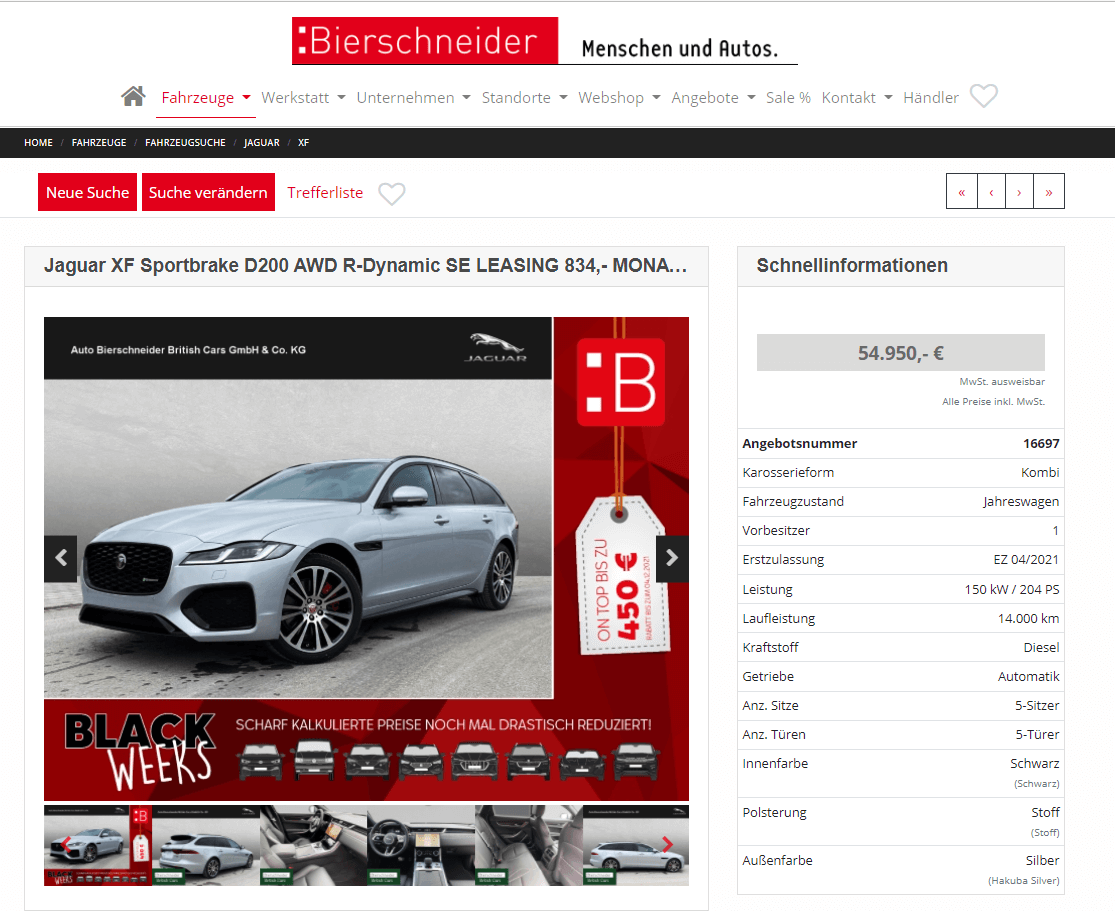
Task: Click the Anz. Türen value 5-Türer
Action: [1037, 735]
